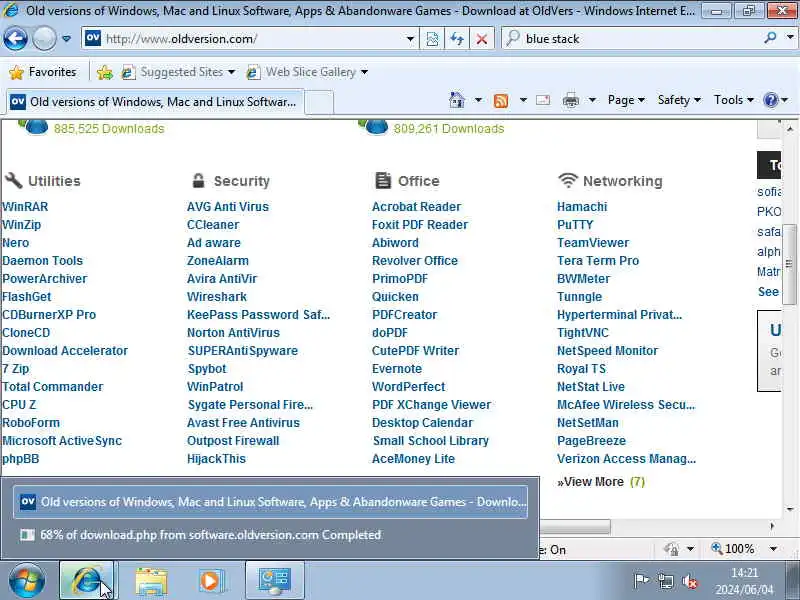Click the search magnifier button
This screenshot has height=600, width=800.
coord(770,38)
